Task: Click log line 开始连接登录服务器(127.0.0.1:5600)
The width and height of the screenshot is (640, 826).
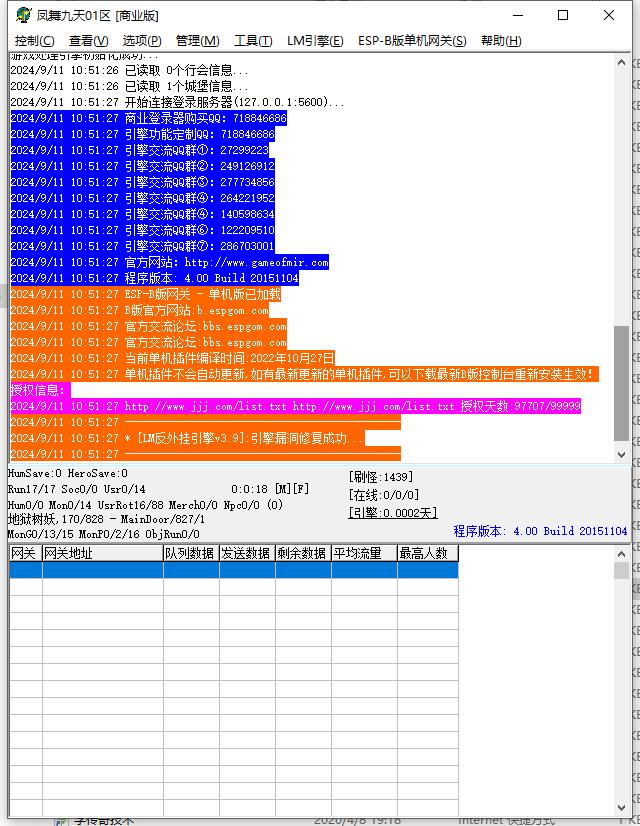Action: (x=178, y=102)
